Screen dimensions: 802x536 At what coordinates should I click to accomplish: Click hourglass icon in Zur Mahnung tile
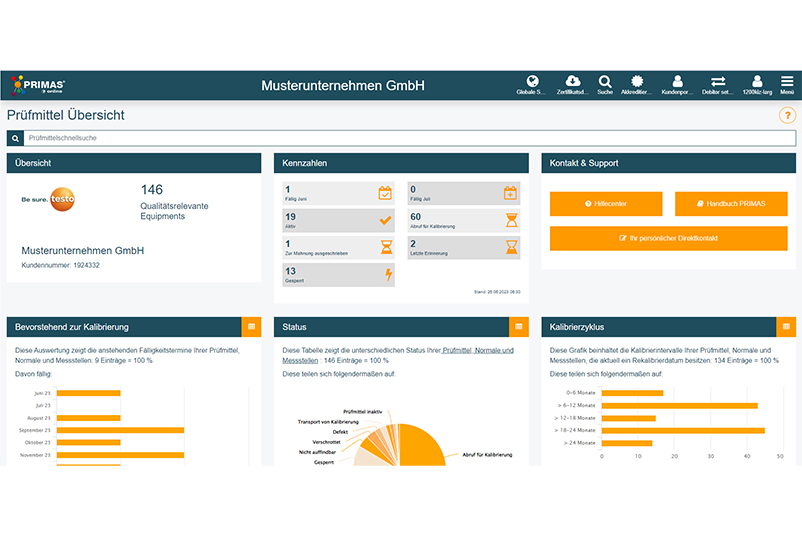pos(387,247)
